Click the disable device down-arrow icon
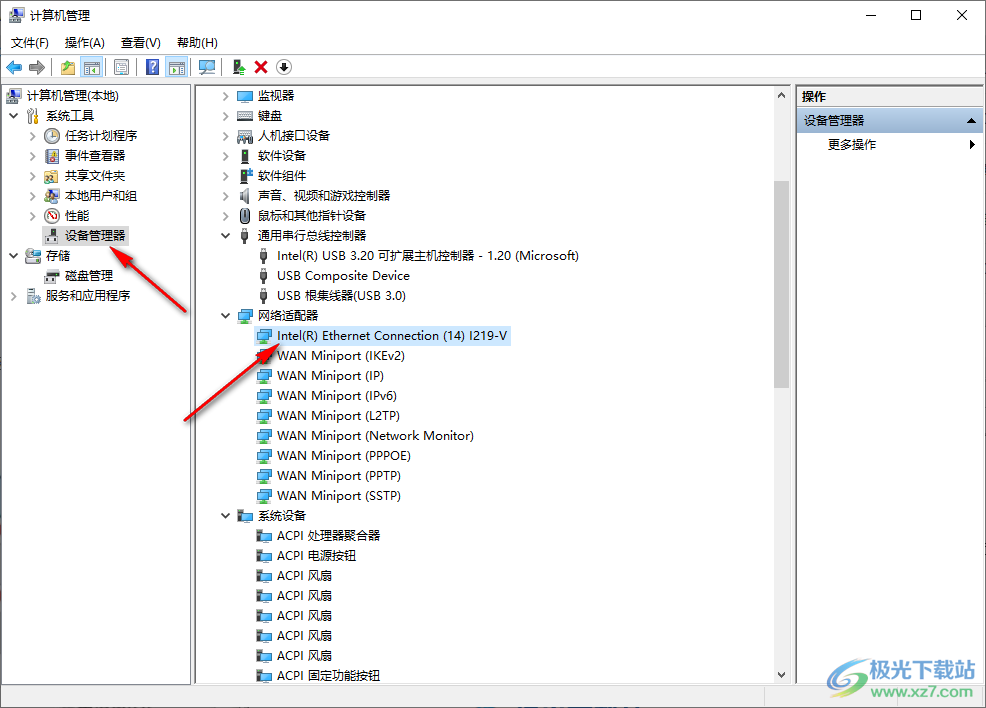Image resolution: width=986 pixels, height=708 pixels. [284, 67]
